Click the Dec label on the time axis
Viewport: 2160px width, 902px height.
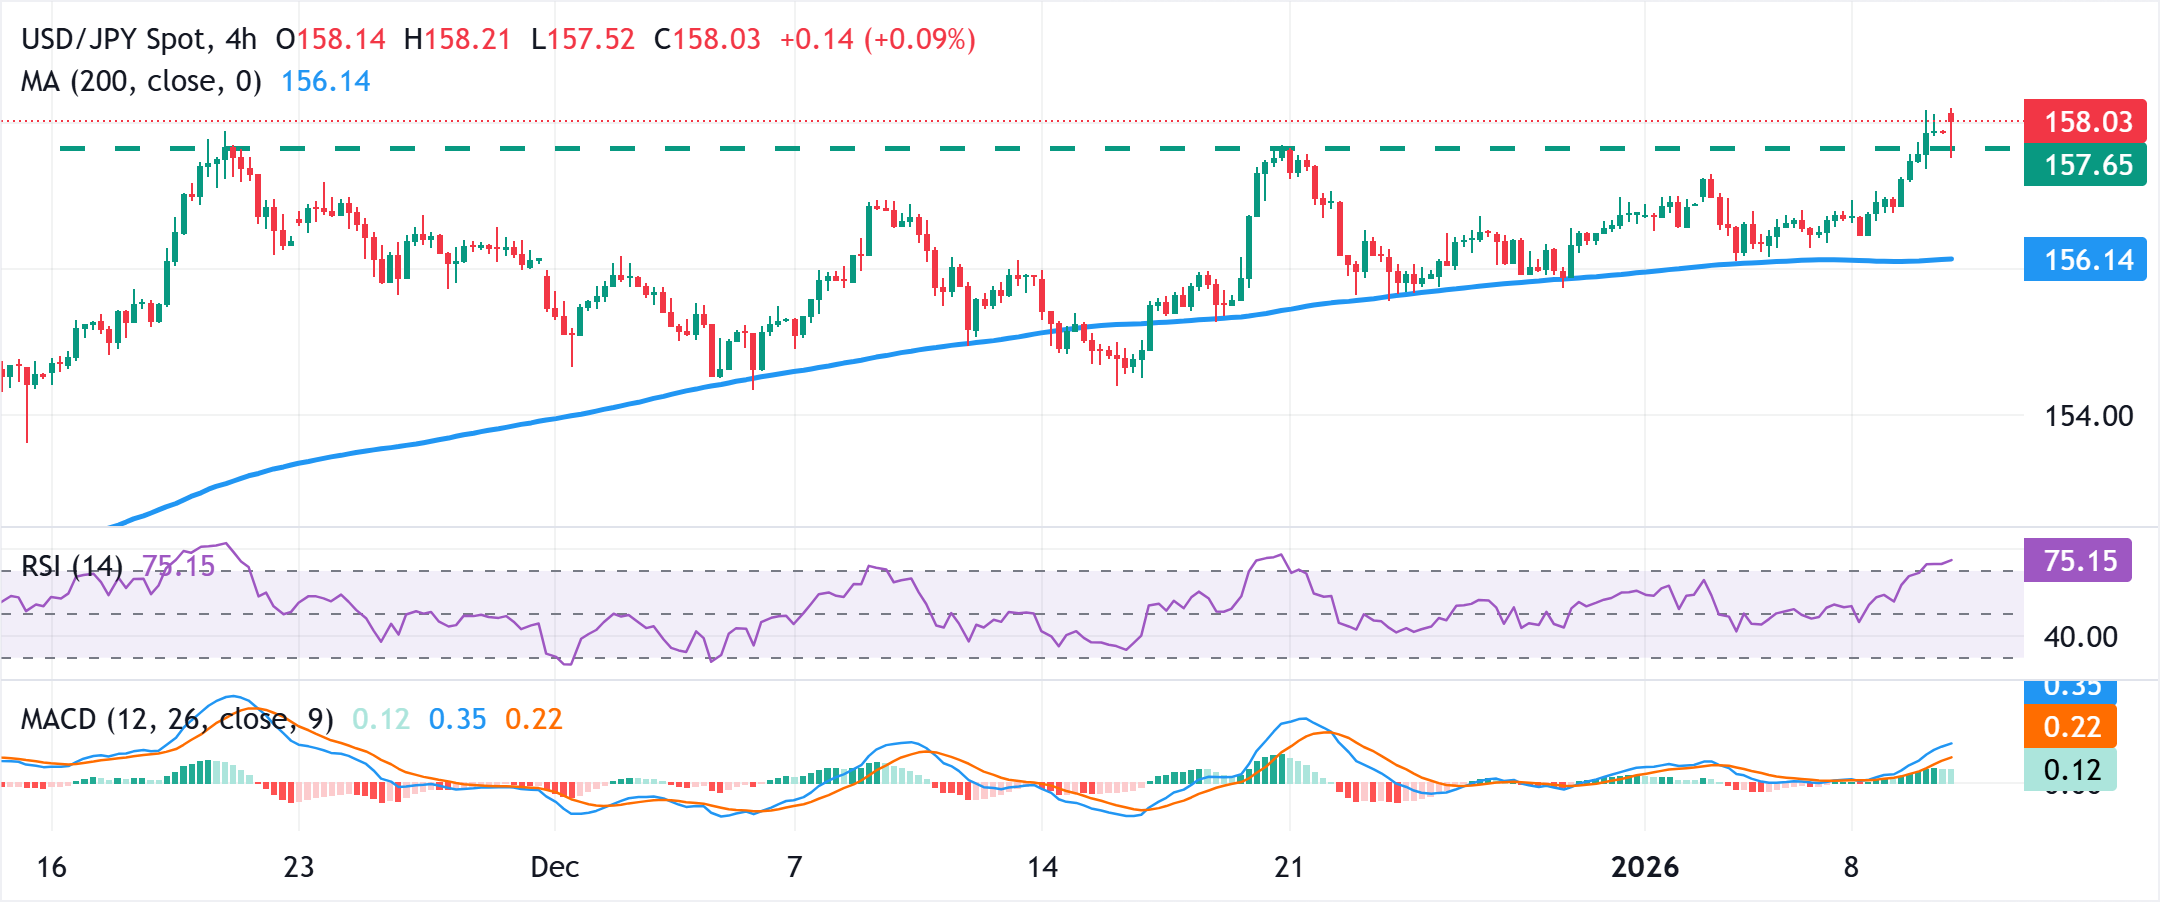coord(554,868)
